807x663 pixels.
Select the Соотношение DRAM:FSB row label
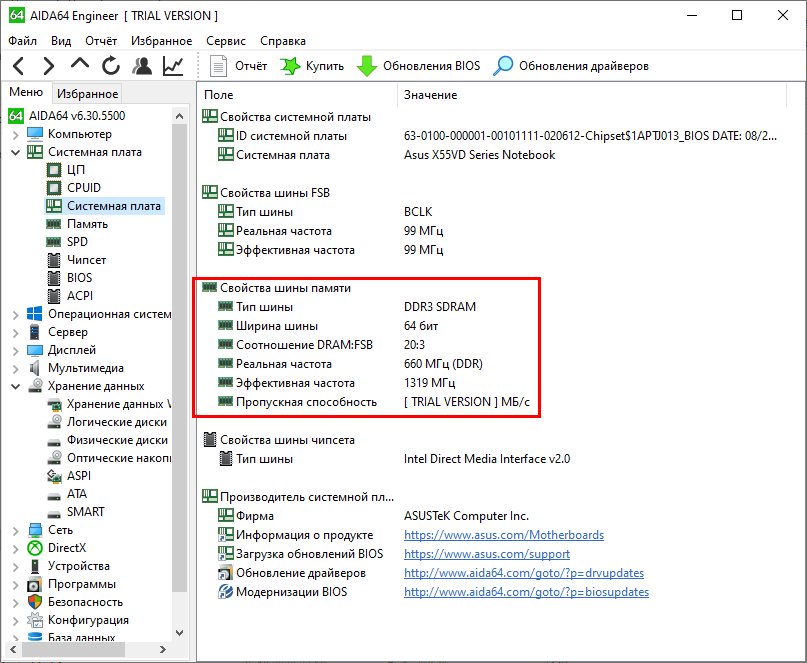coord(304,345)
